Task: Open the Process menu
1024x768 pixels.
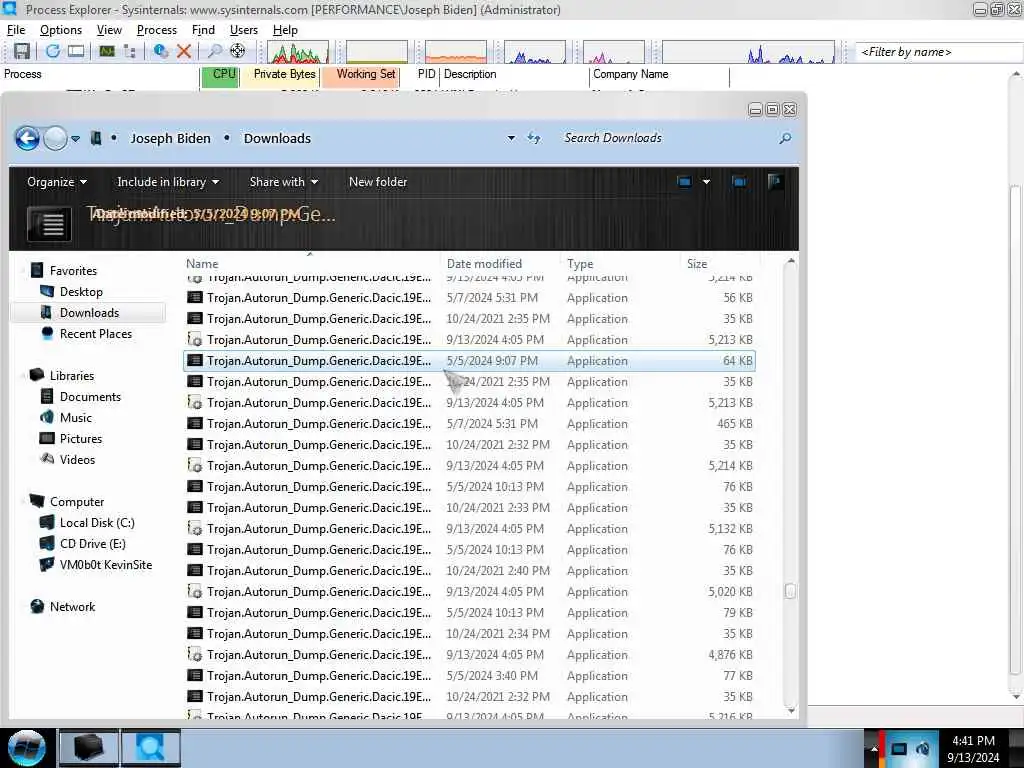Action: coord(157,30)
